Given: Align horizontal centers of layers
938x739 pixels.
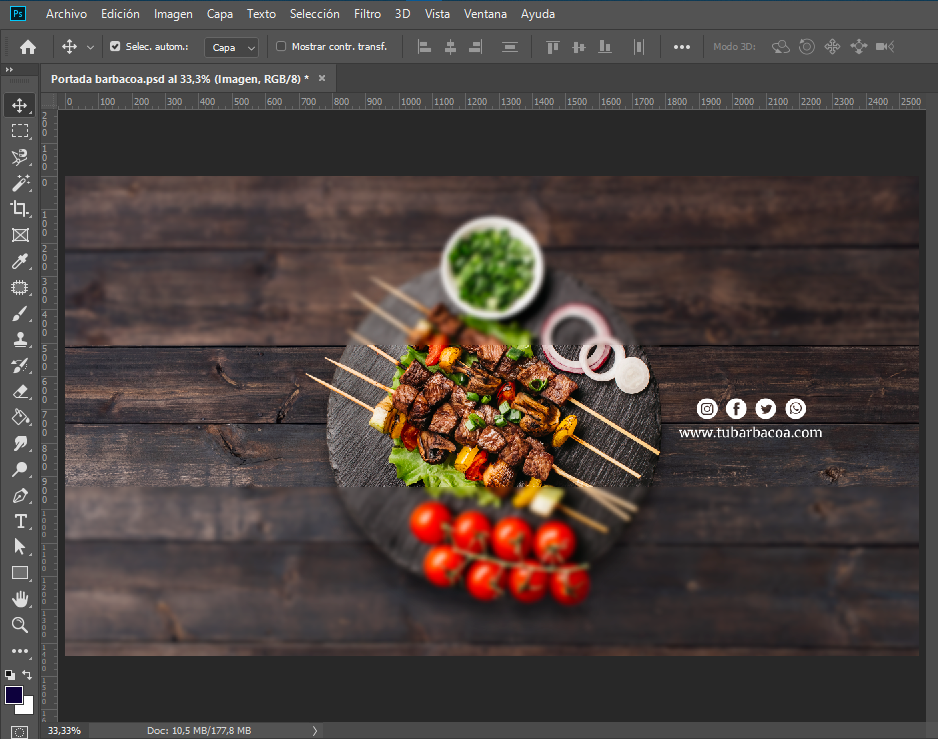Looking at the screenshot, I should (450, 47).
